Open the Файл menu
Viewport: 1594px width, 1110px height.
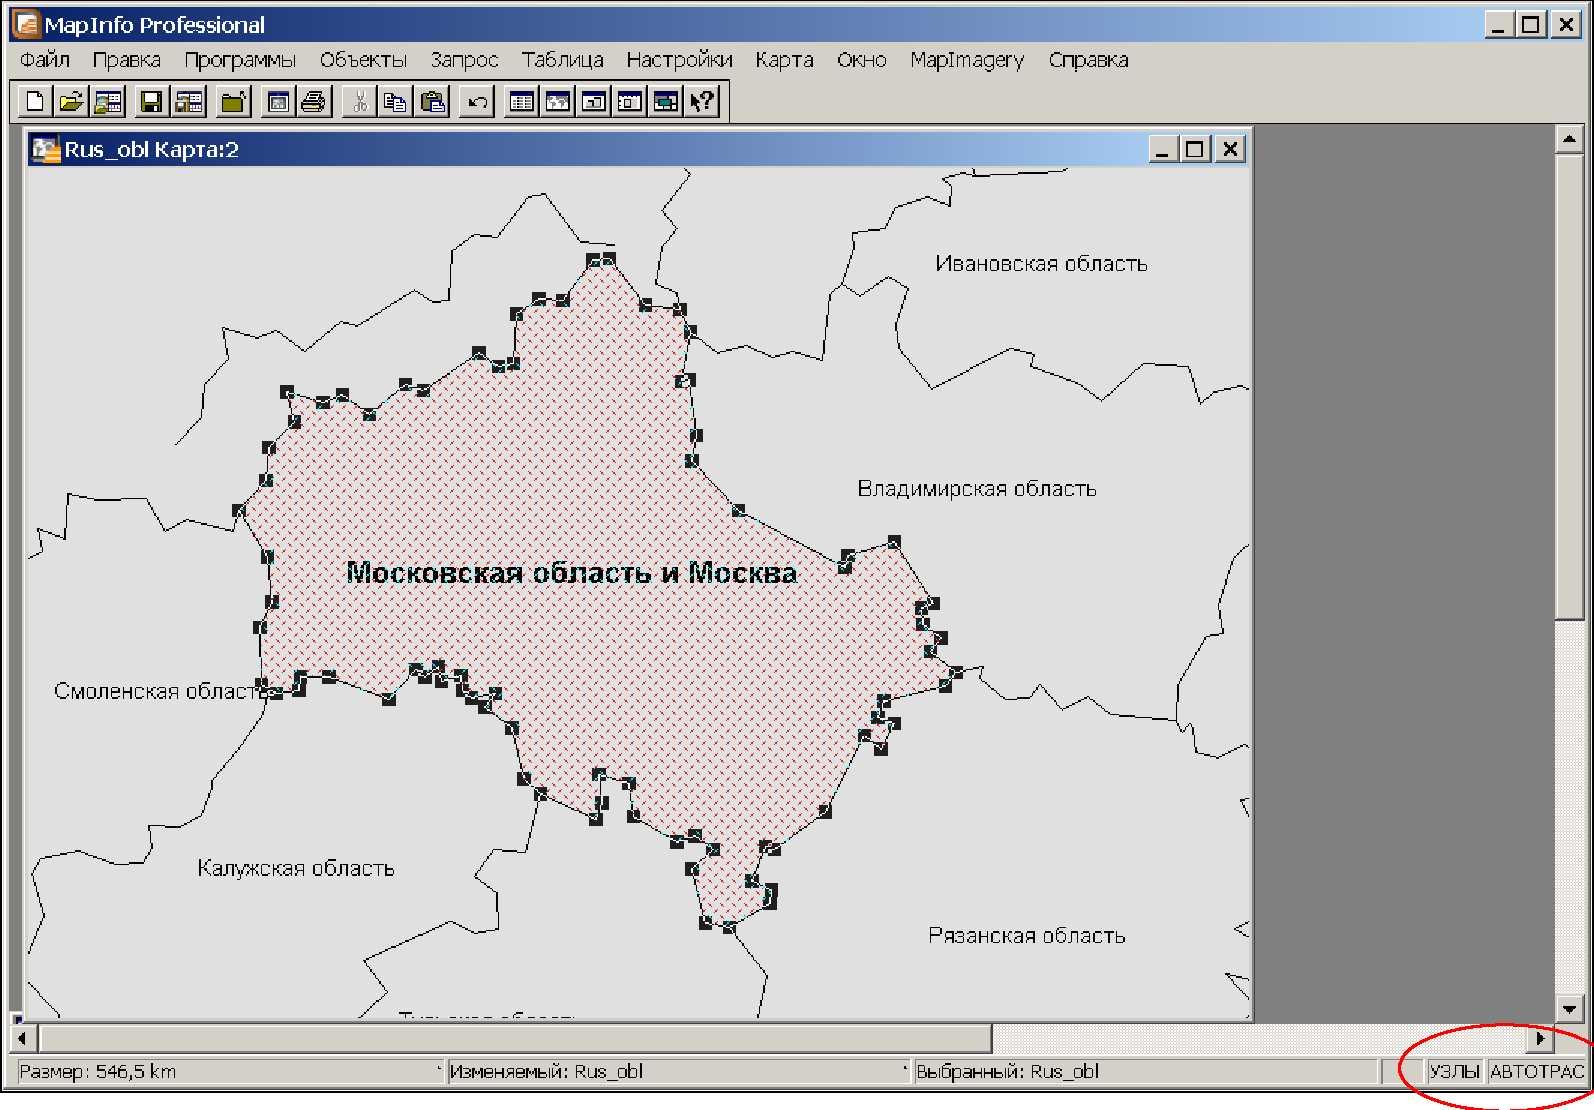[45, 60]
